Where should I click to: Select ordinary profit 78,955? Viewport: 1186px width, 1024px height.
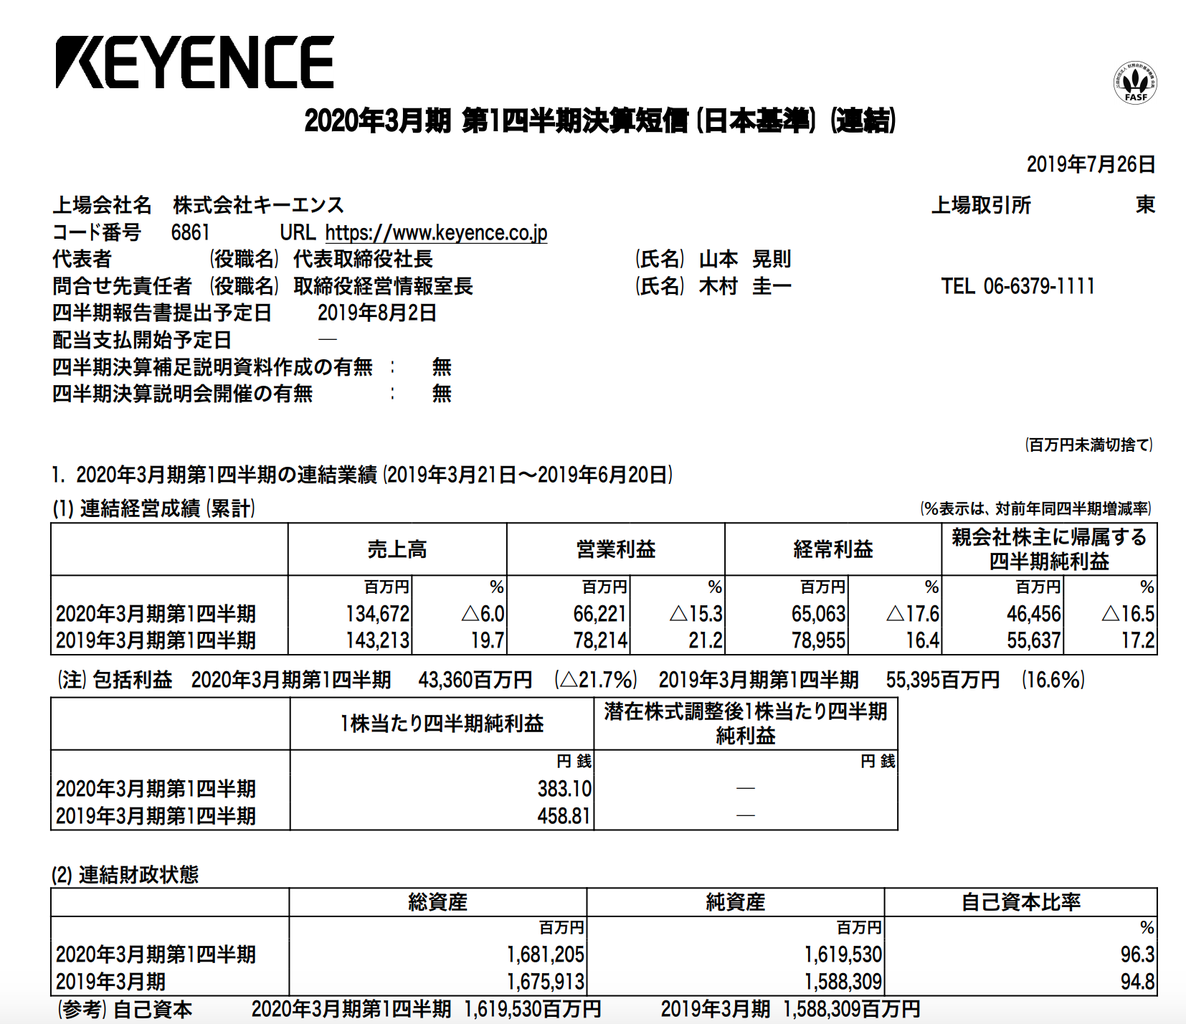(x=818, y=641)
